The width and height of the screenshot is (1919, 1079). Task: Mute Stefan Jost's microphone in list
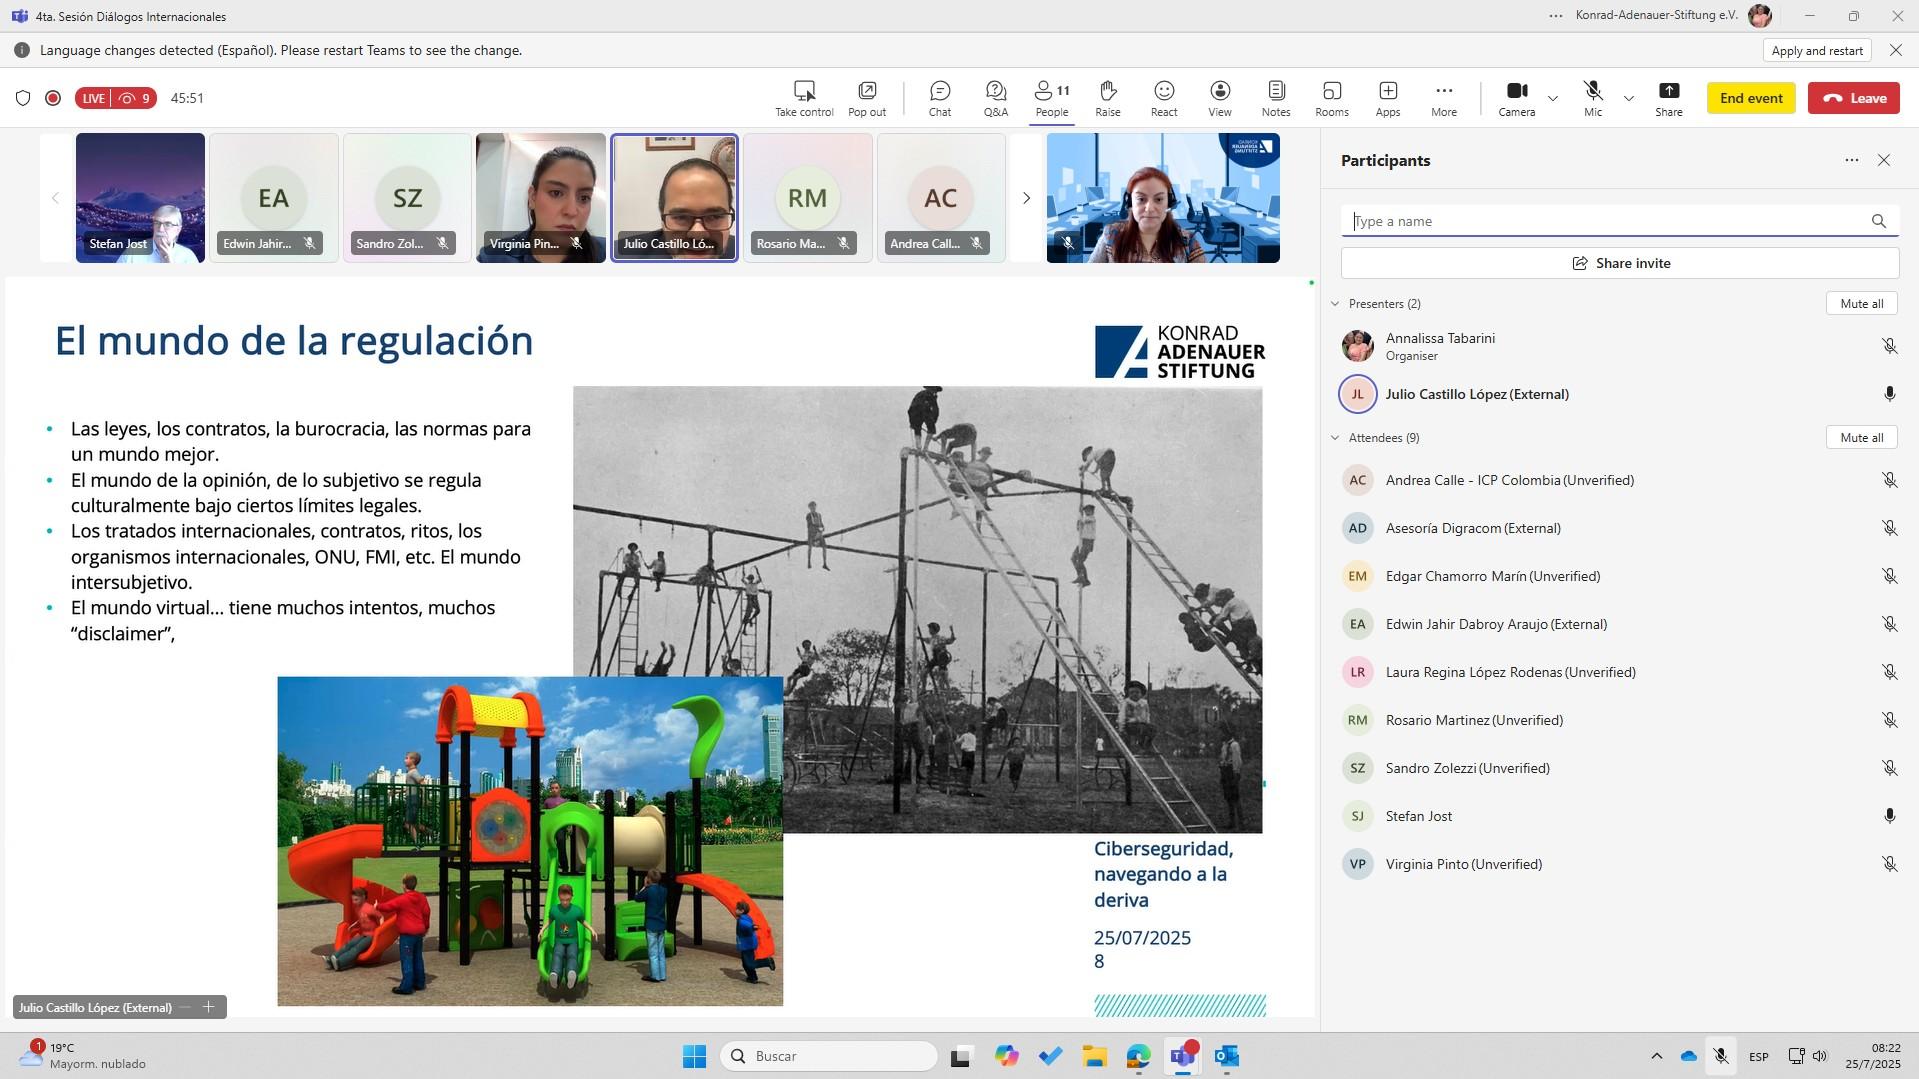(1889, 816)
